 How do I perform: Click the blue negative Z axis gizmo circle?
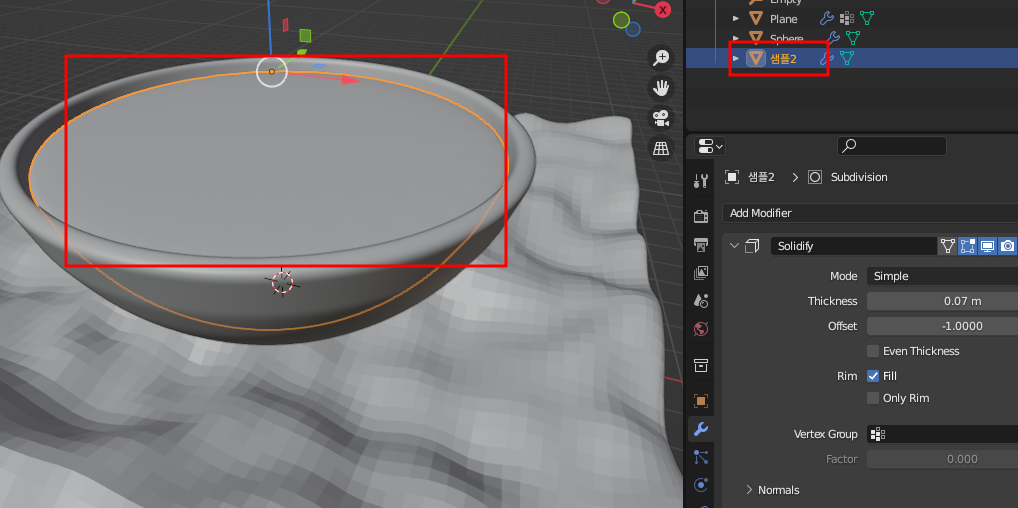[633, 29]
